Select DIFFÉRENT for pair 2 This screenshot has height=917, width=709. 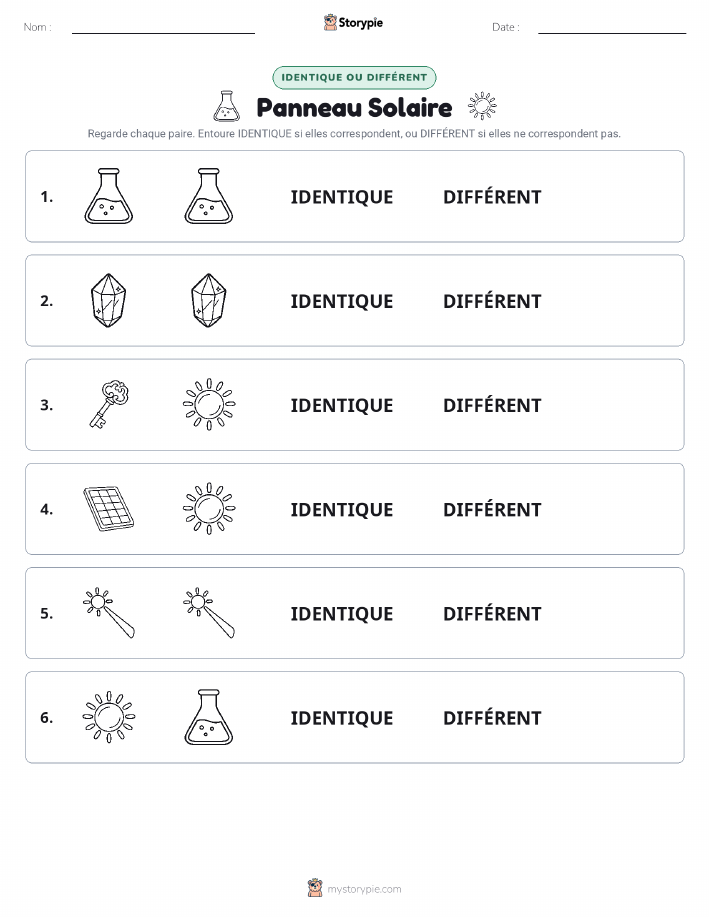coord(492,300)
